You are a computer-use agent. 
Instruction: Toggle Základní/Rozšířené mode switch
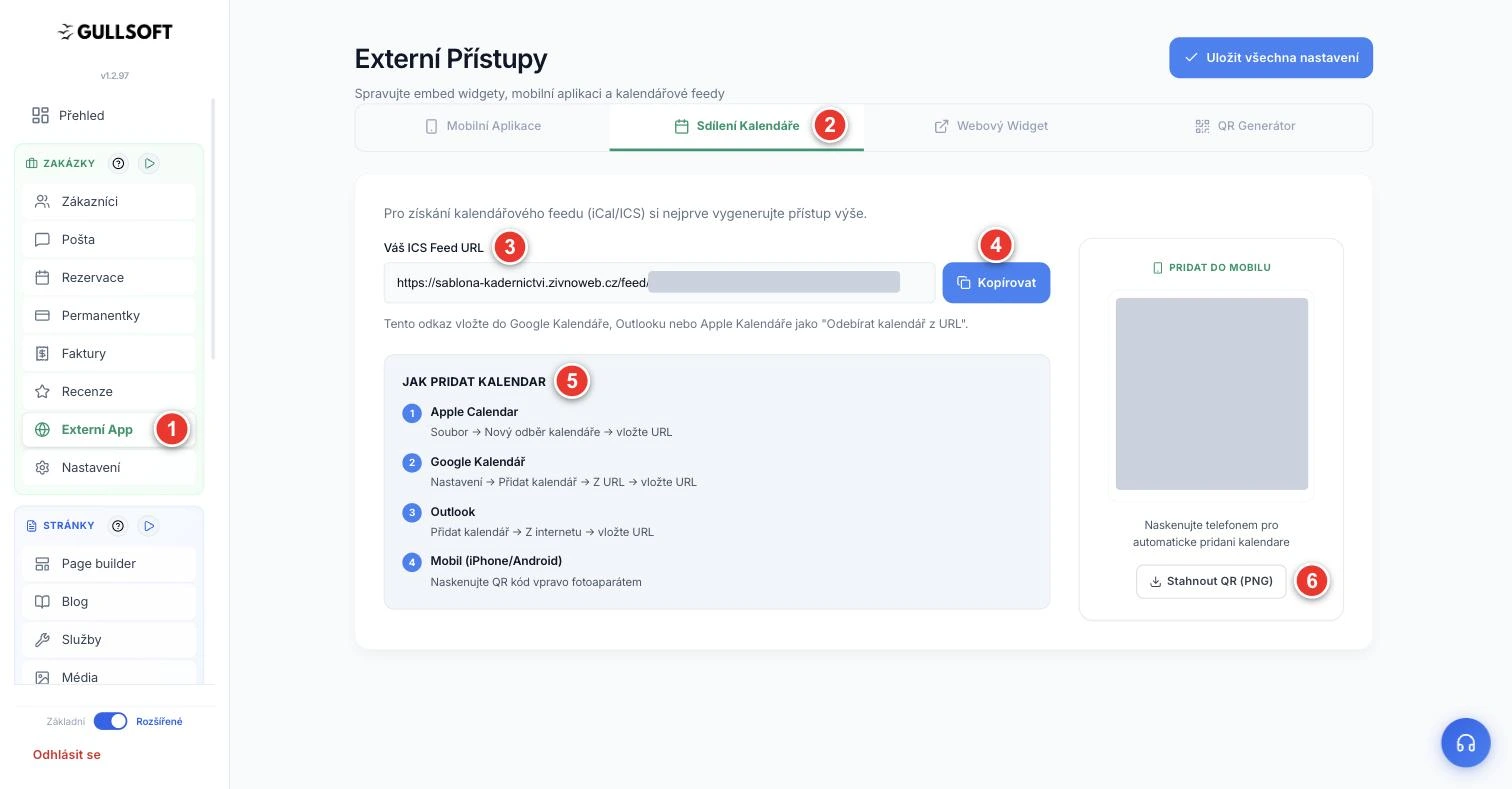point(111,721)
